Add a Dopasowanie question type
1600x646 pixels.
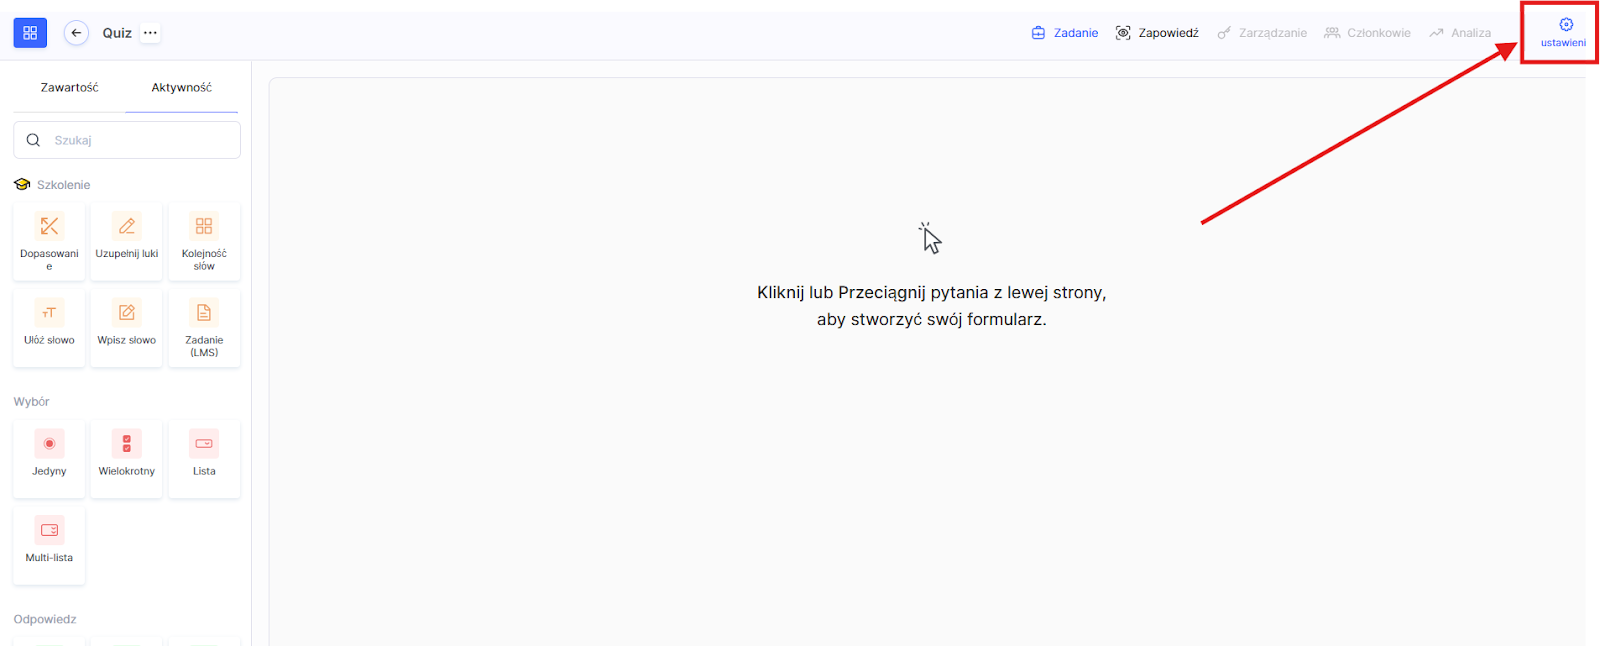49,241
